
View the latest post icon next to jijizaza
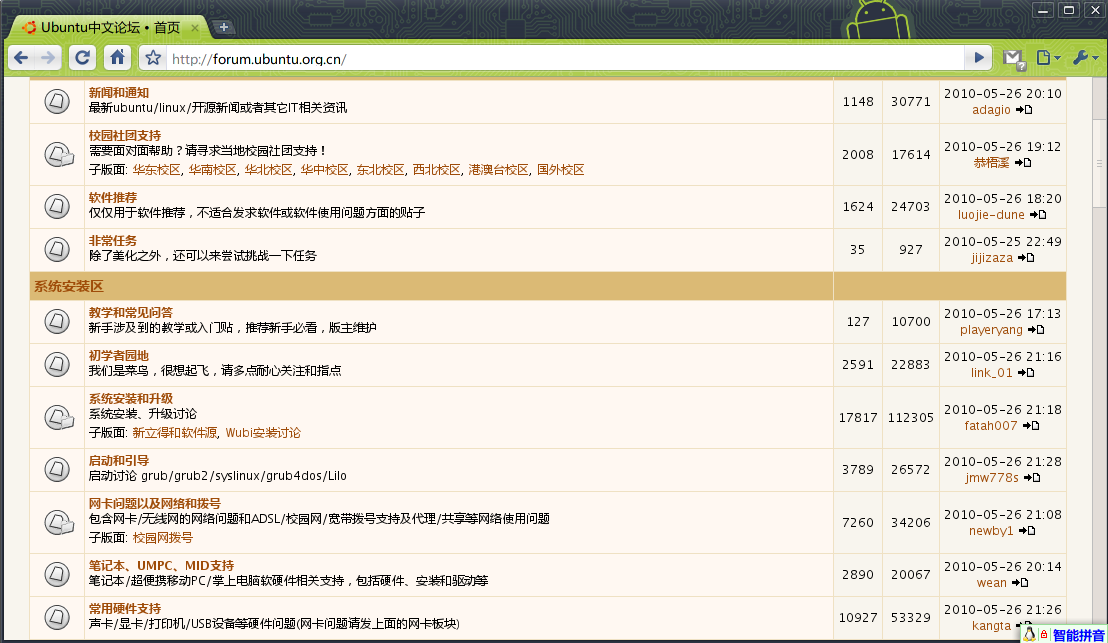pyautogui.click(x=1026, y=258)
